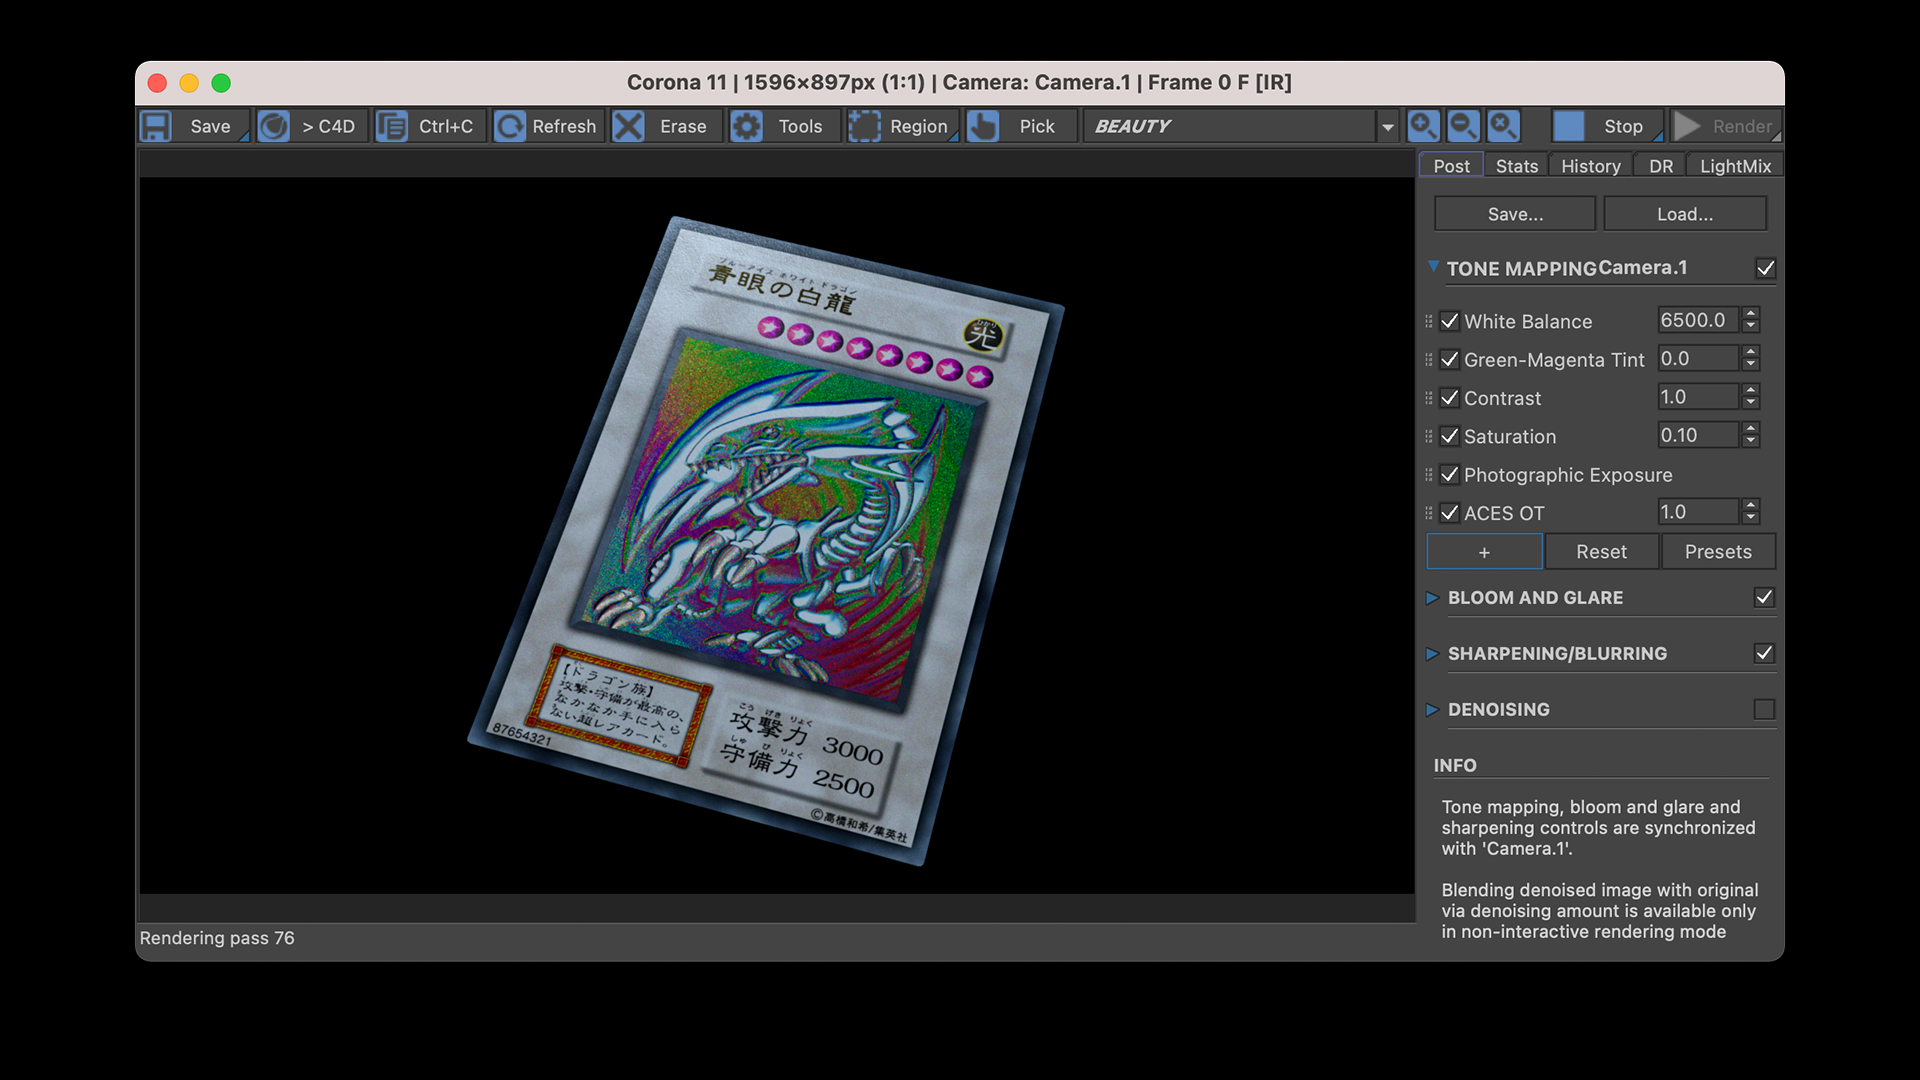
Task: Adjust the White Balance value stepper
Action: [1750, 320]
